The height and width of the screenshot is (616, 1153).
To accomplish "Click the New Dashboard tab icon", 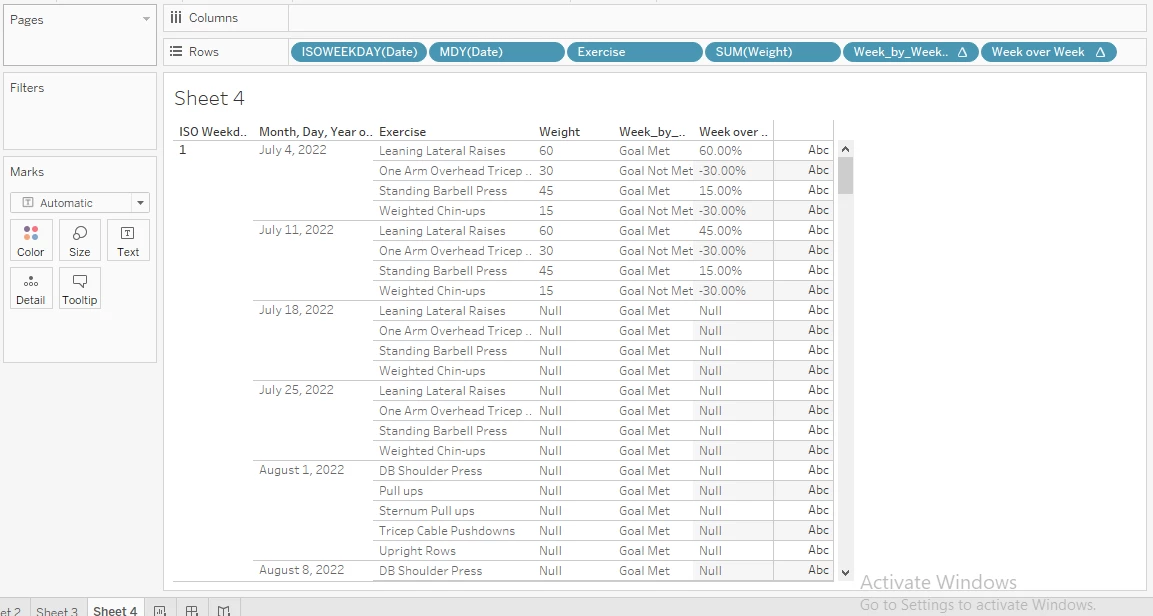I will [191, 609].
